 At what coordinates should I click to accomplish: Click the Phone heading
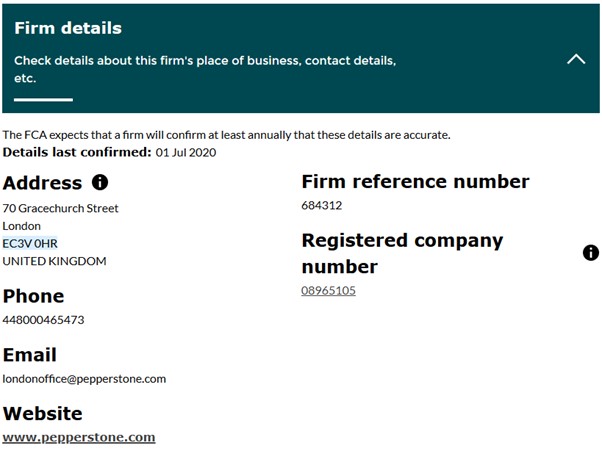point(34,296)
